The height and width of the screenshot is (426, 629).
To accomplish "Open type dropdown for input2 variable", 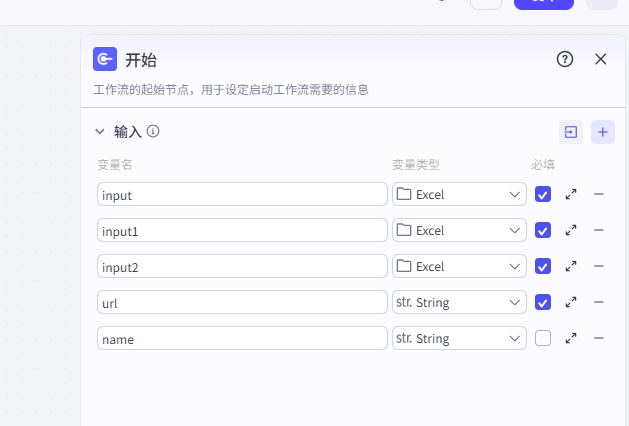I will click(459, 266).
